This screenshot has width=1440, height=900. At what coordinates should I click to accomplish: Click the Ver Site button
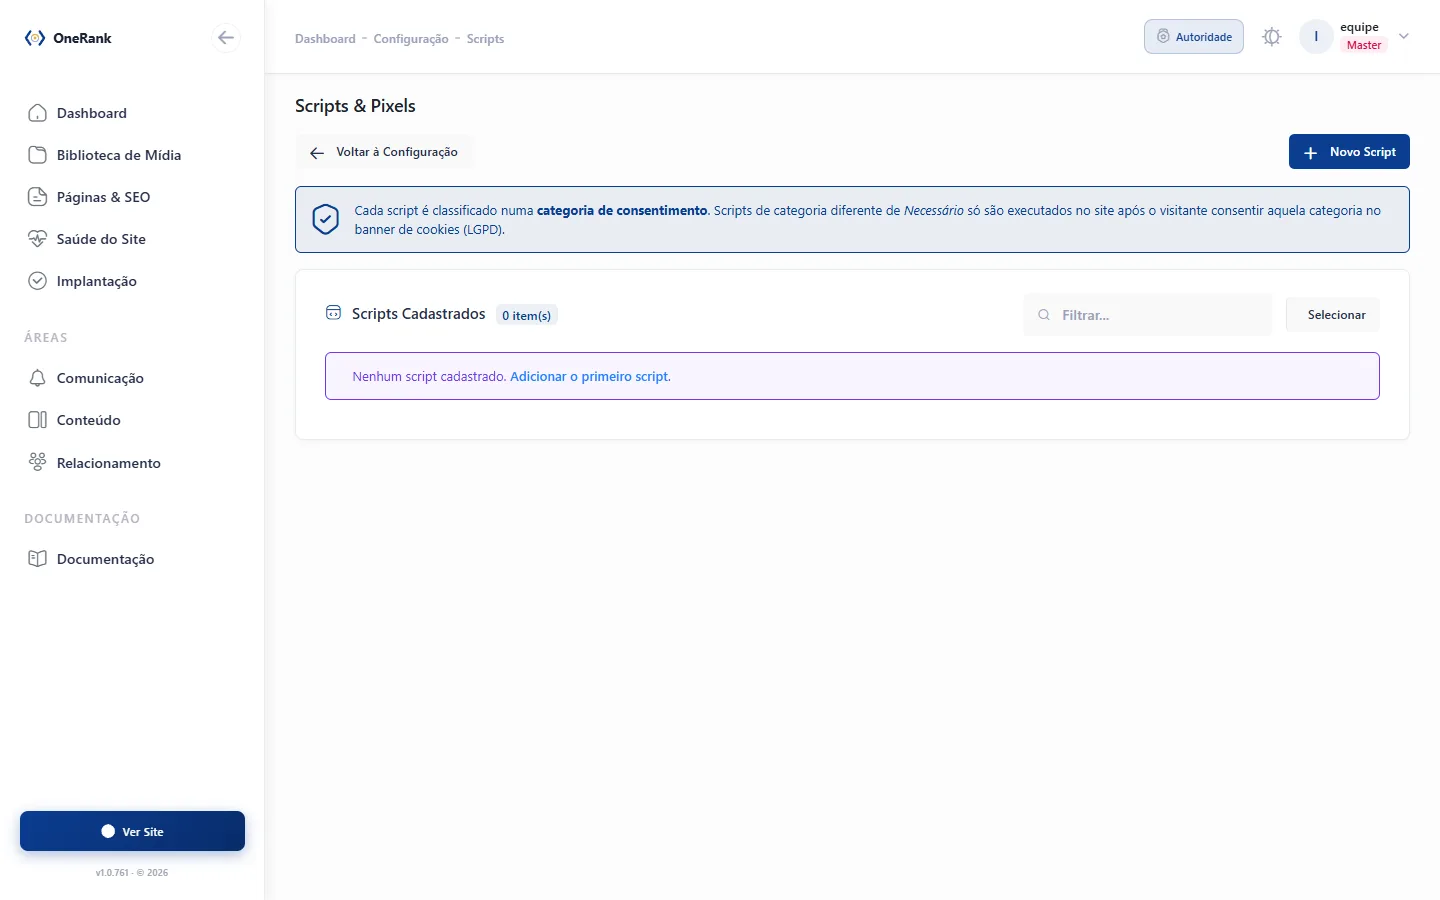pyautogui.click(x=132, y=831)
